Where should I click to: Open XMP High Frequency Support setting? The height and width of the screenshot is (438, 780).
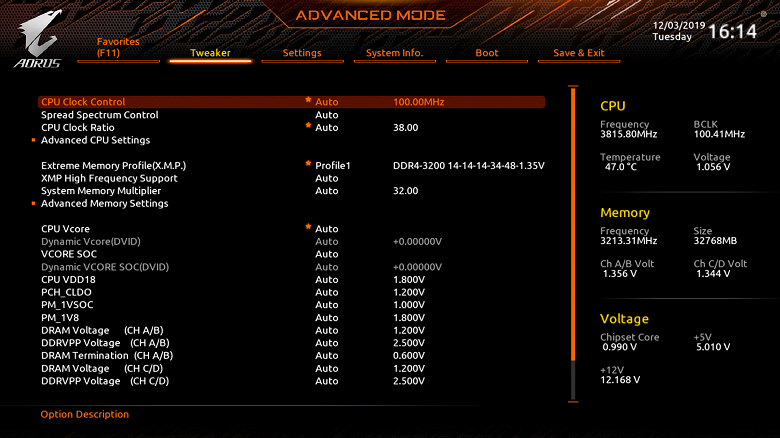click(109, 178)
